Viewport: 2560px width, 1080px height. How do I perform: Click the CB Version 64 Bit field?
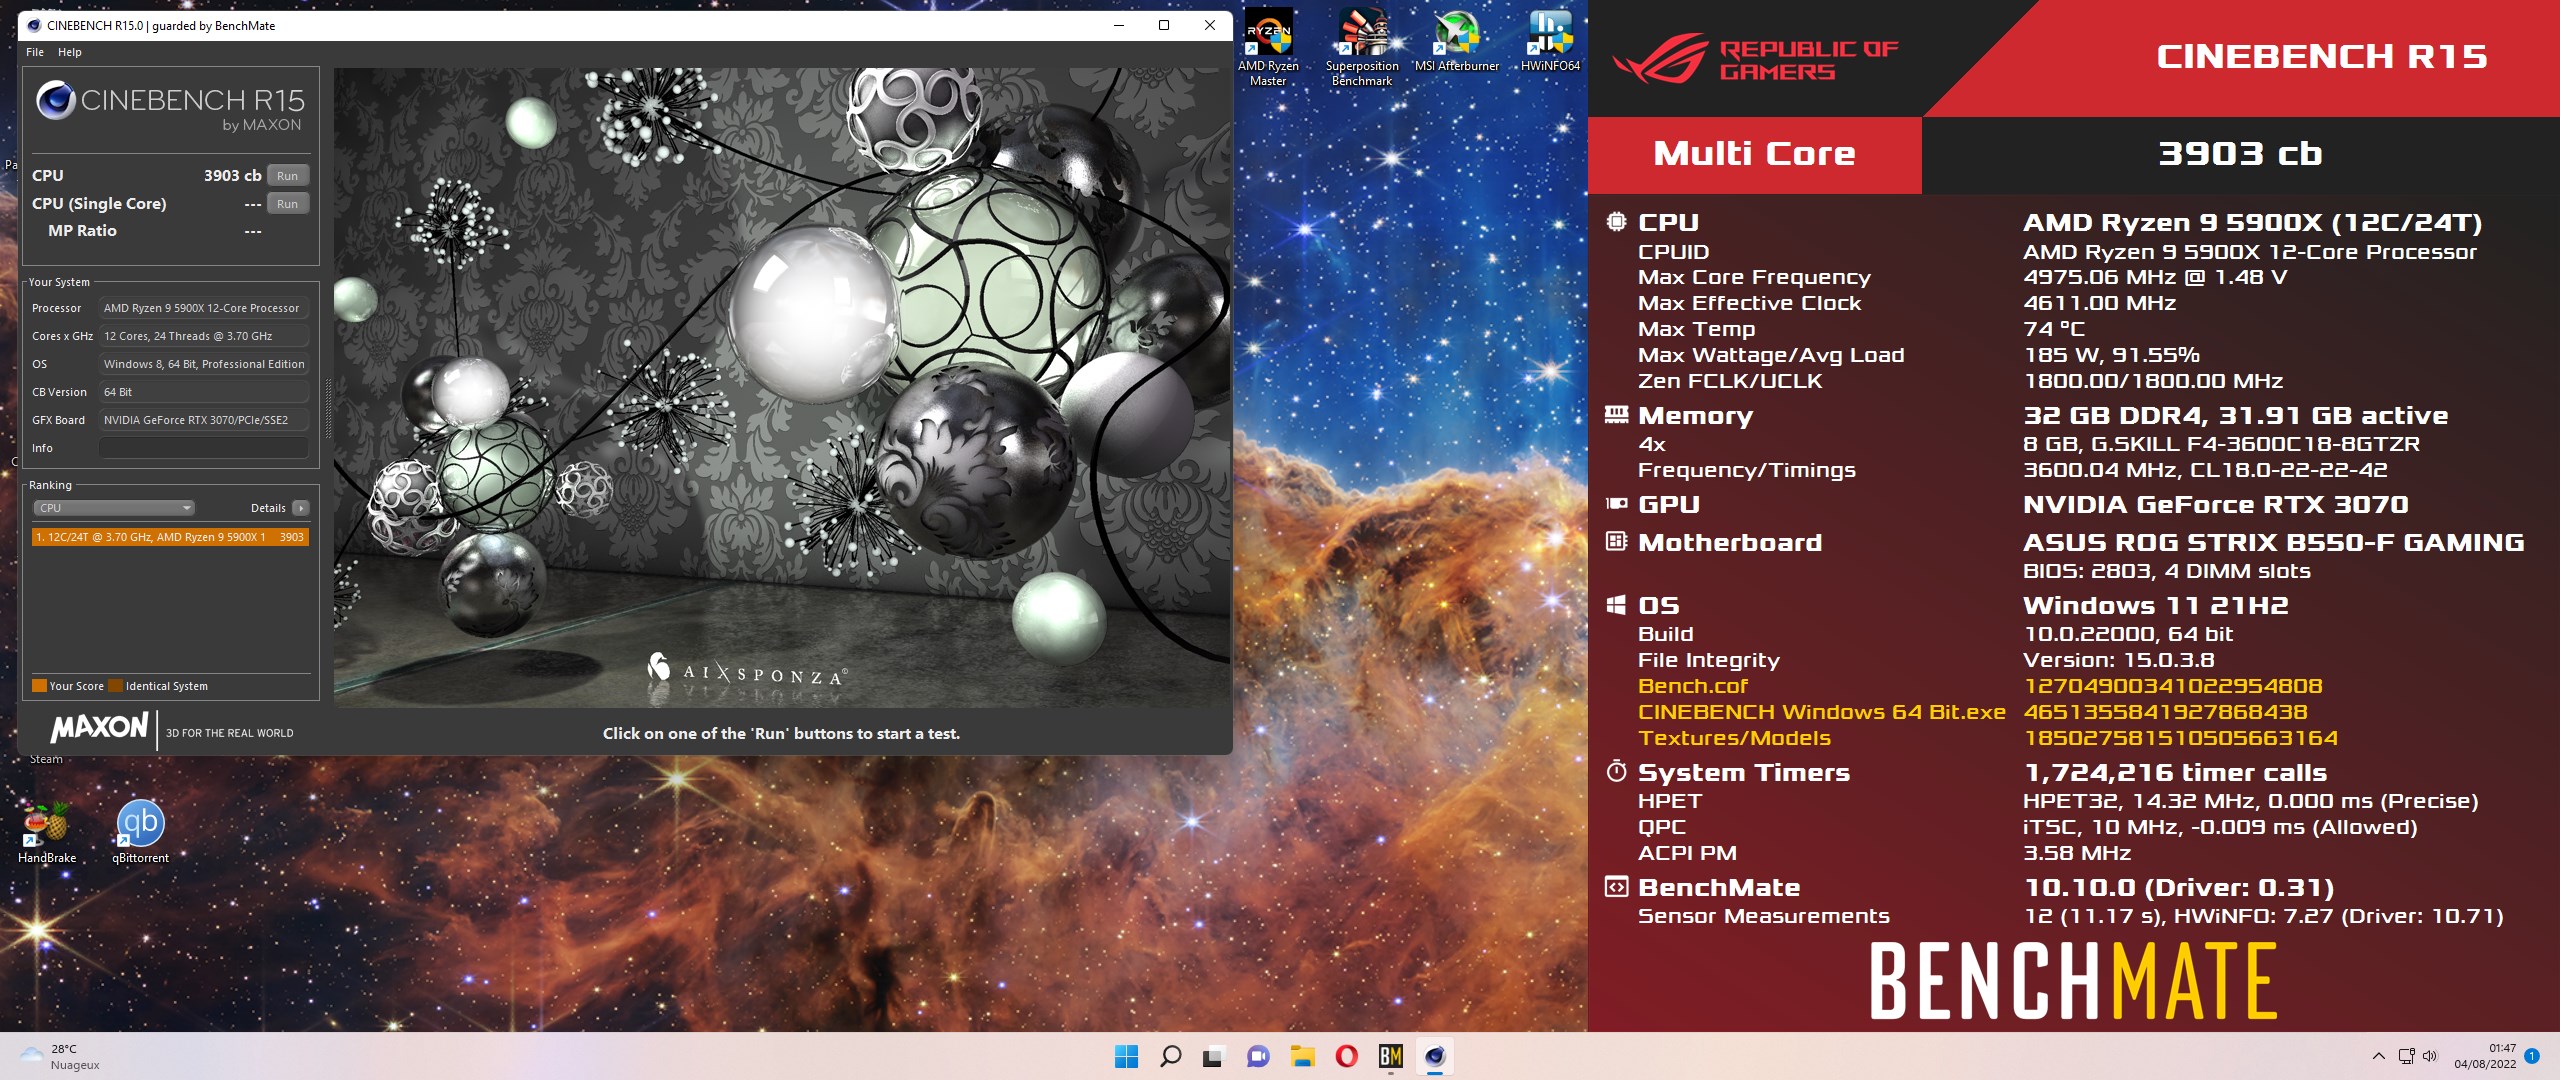203,392
